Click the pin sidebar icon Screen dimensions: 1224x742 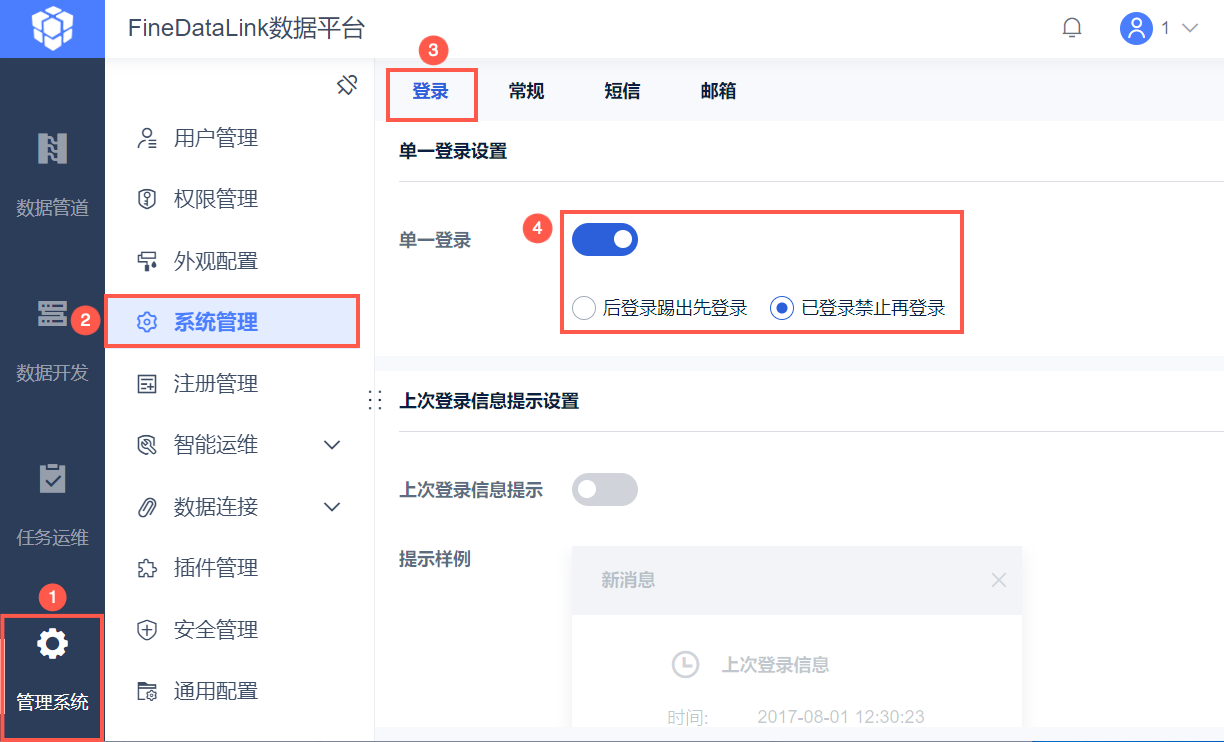(347, 85)
